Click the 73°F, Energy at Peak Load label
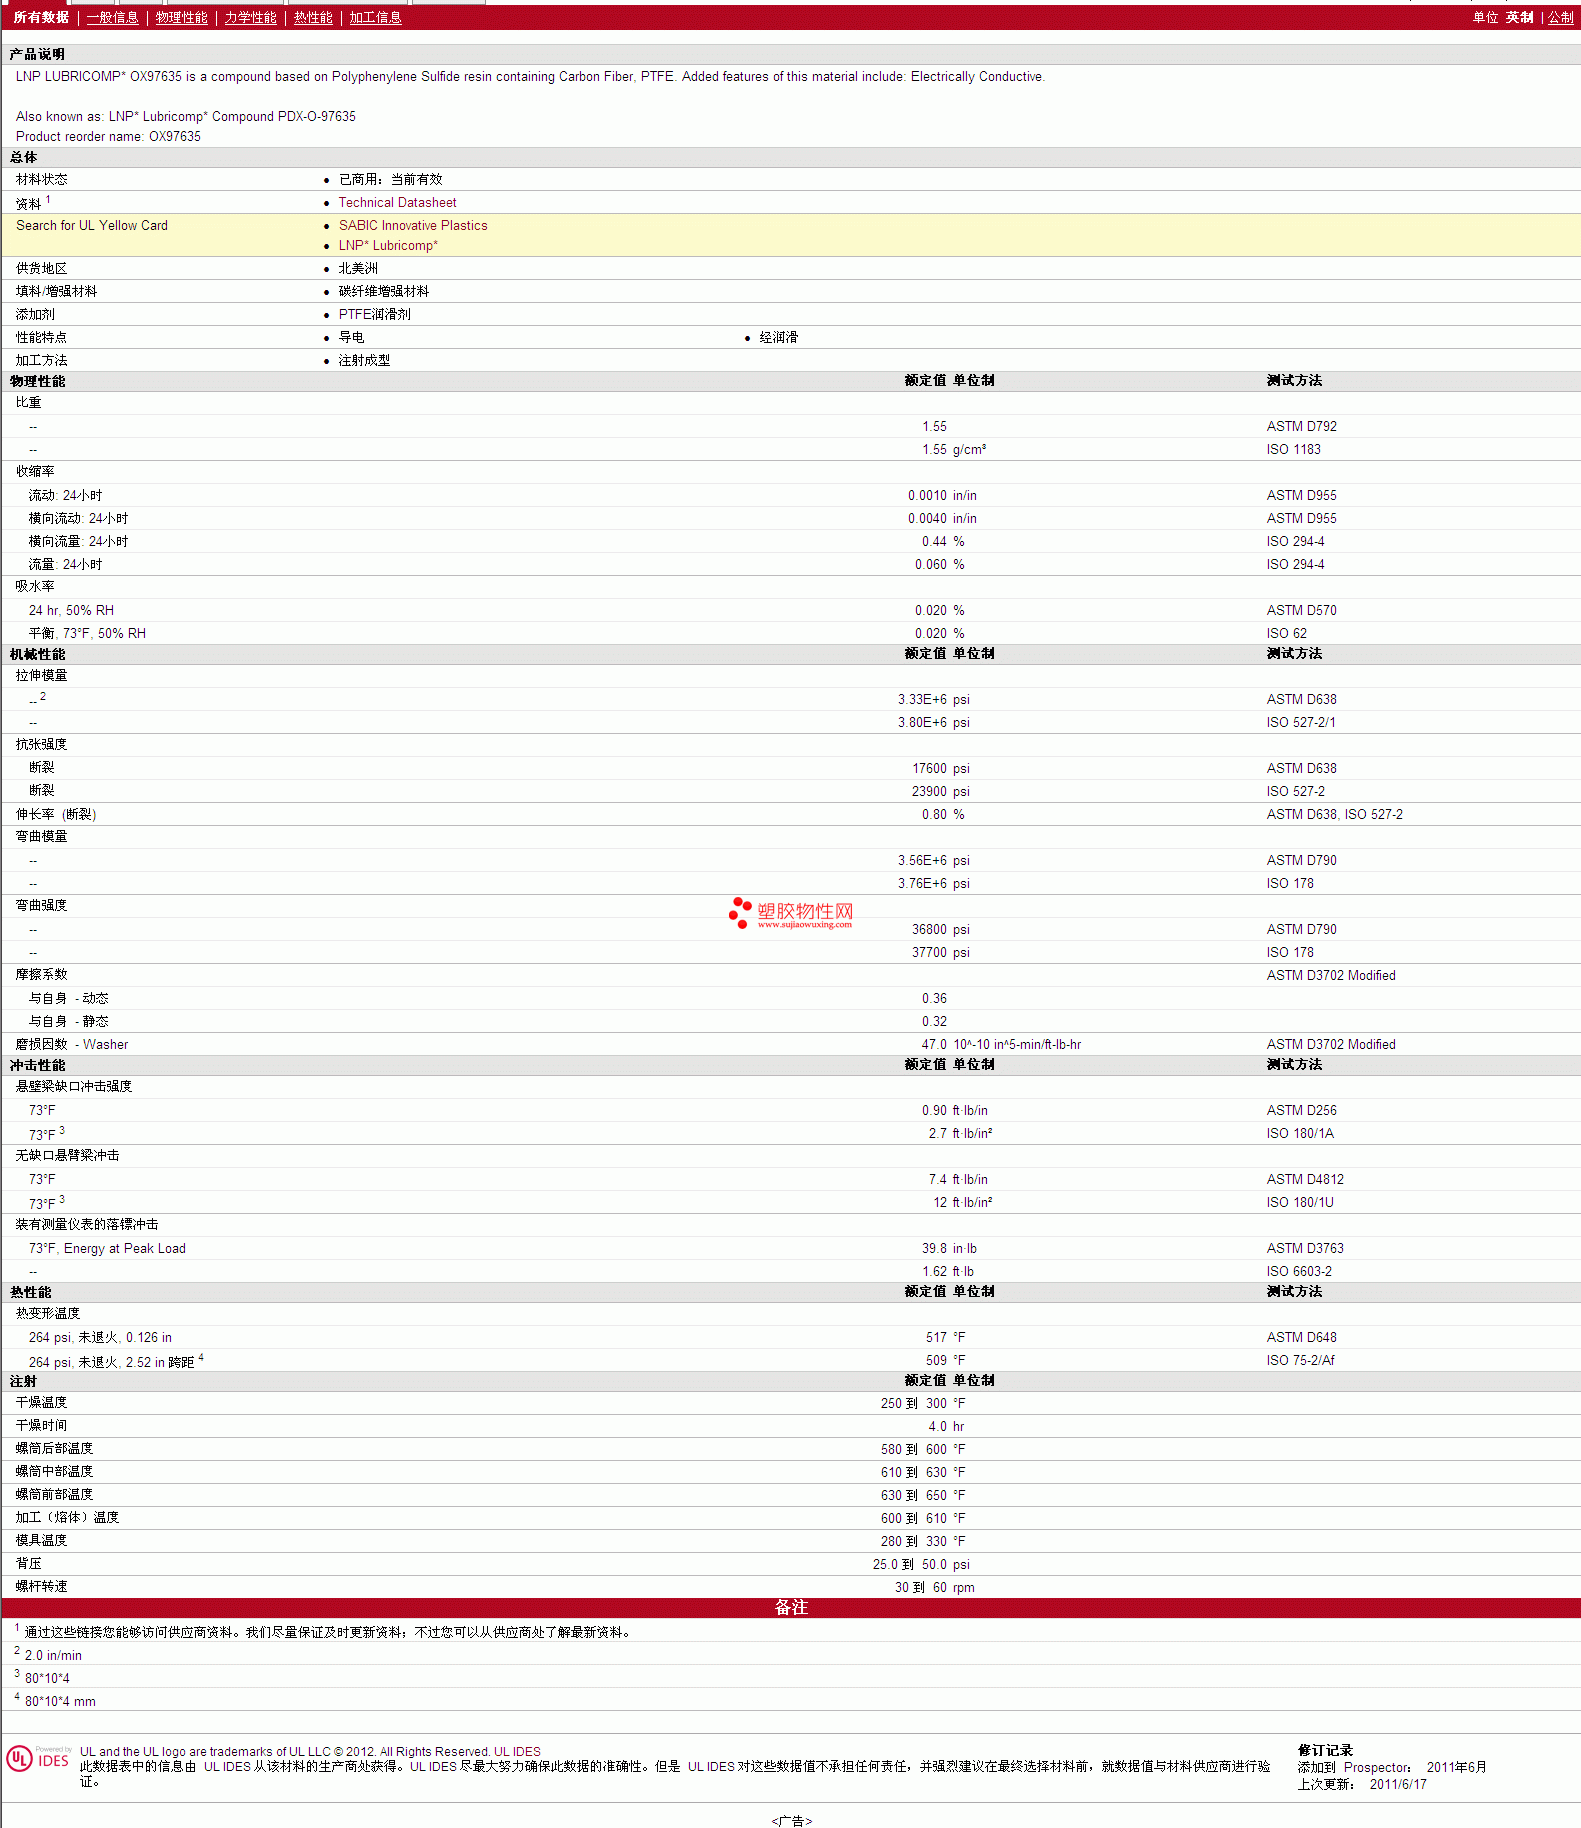This screenshot has width=1581, height=1828. (x=107, y=1248)
